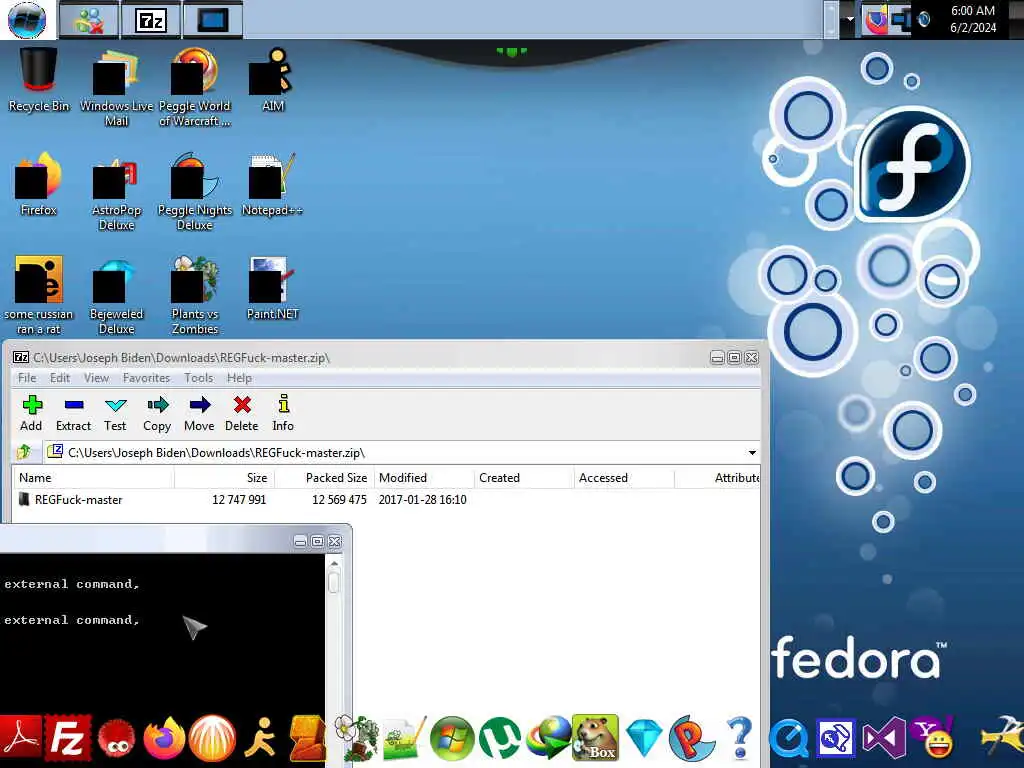The width and height of the screenshot is (1024, 768).
Task: Launch the blue diamond Bejeweled dock icon
Action: click(644, 739)
